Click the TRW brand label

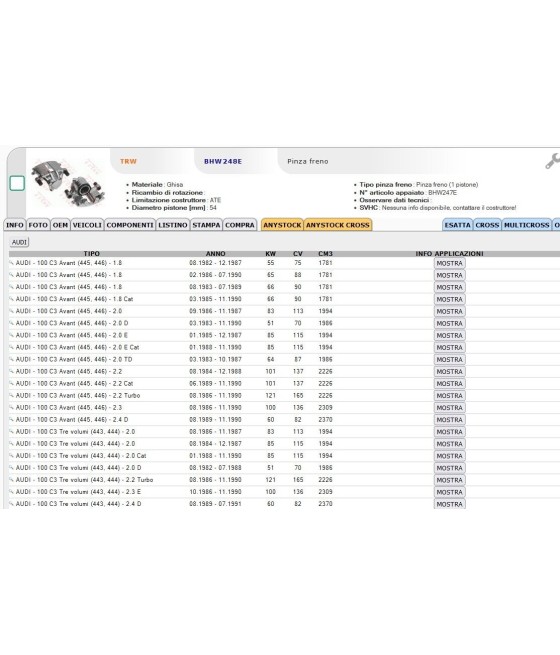(128, 161)
